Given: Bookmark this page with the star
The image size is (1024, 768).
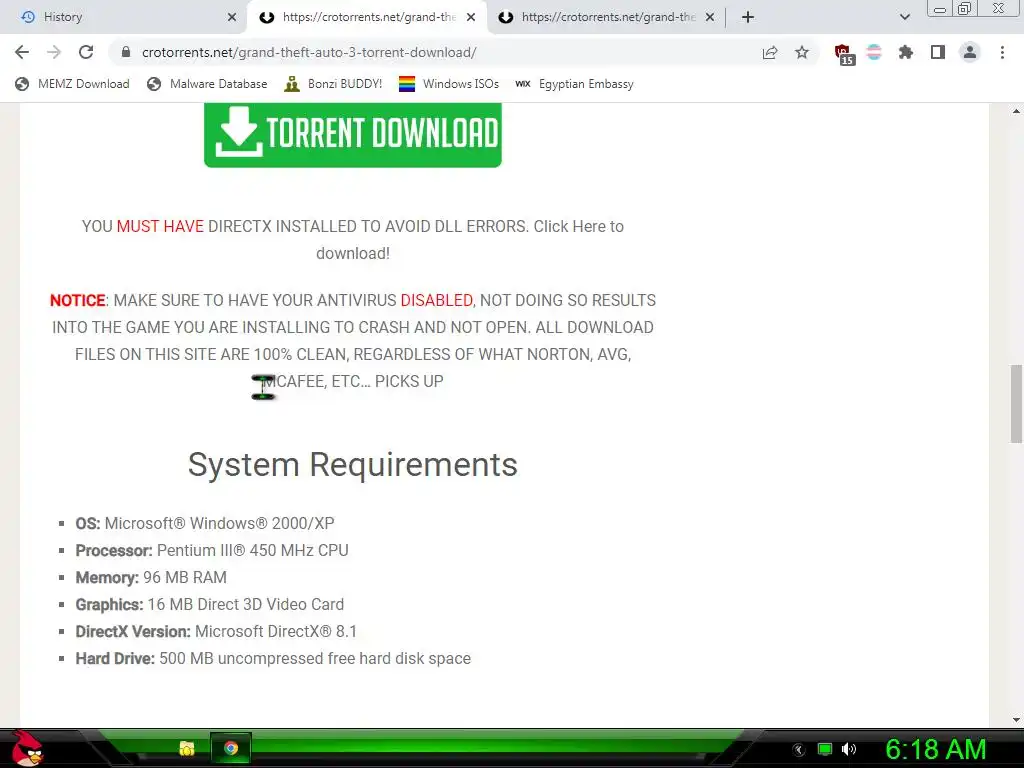Looking at the screenshot, I should 802,52.
